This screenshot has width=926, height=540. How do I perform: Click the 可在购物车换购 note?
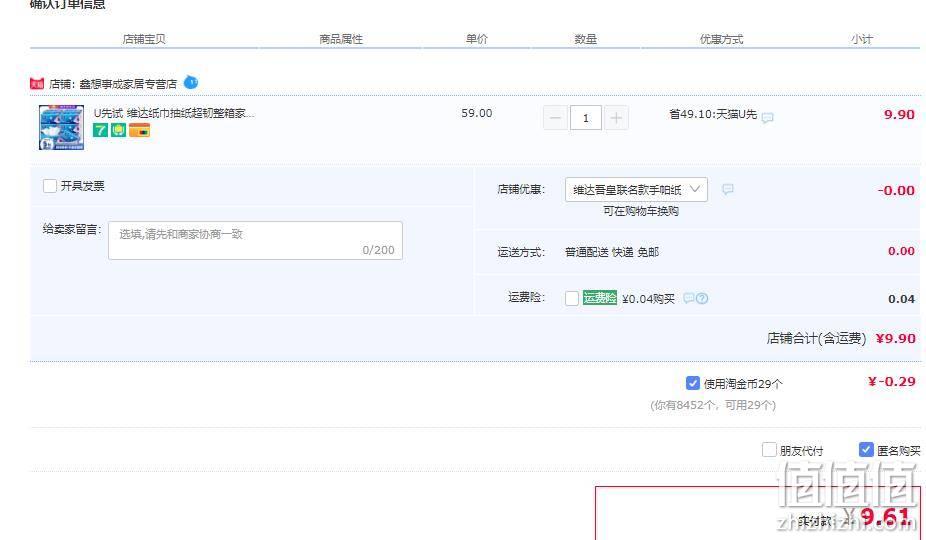(641, 211)
